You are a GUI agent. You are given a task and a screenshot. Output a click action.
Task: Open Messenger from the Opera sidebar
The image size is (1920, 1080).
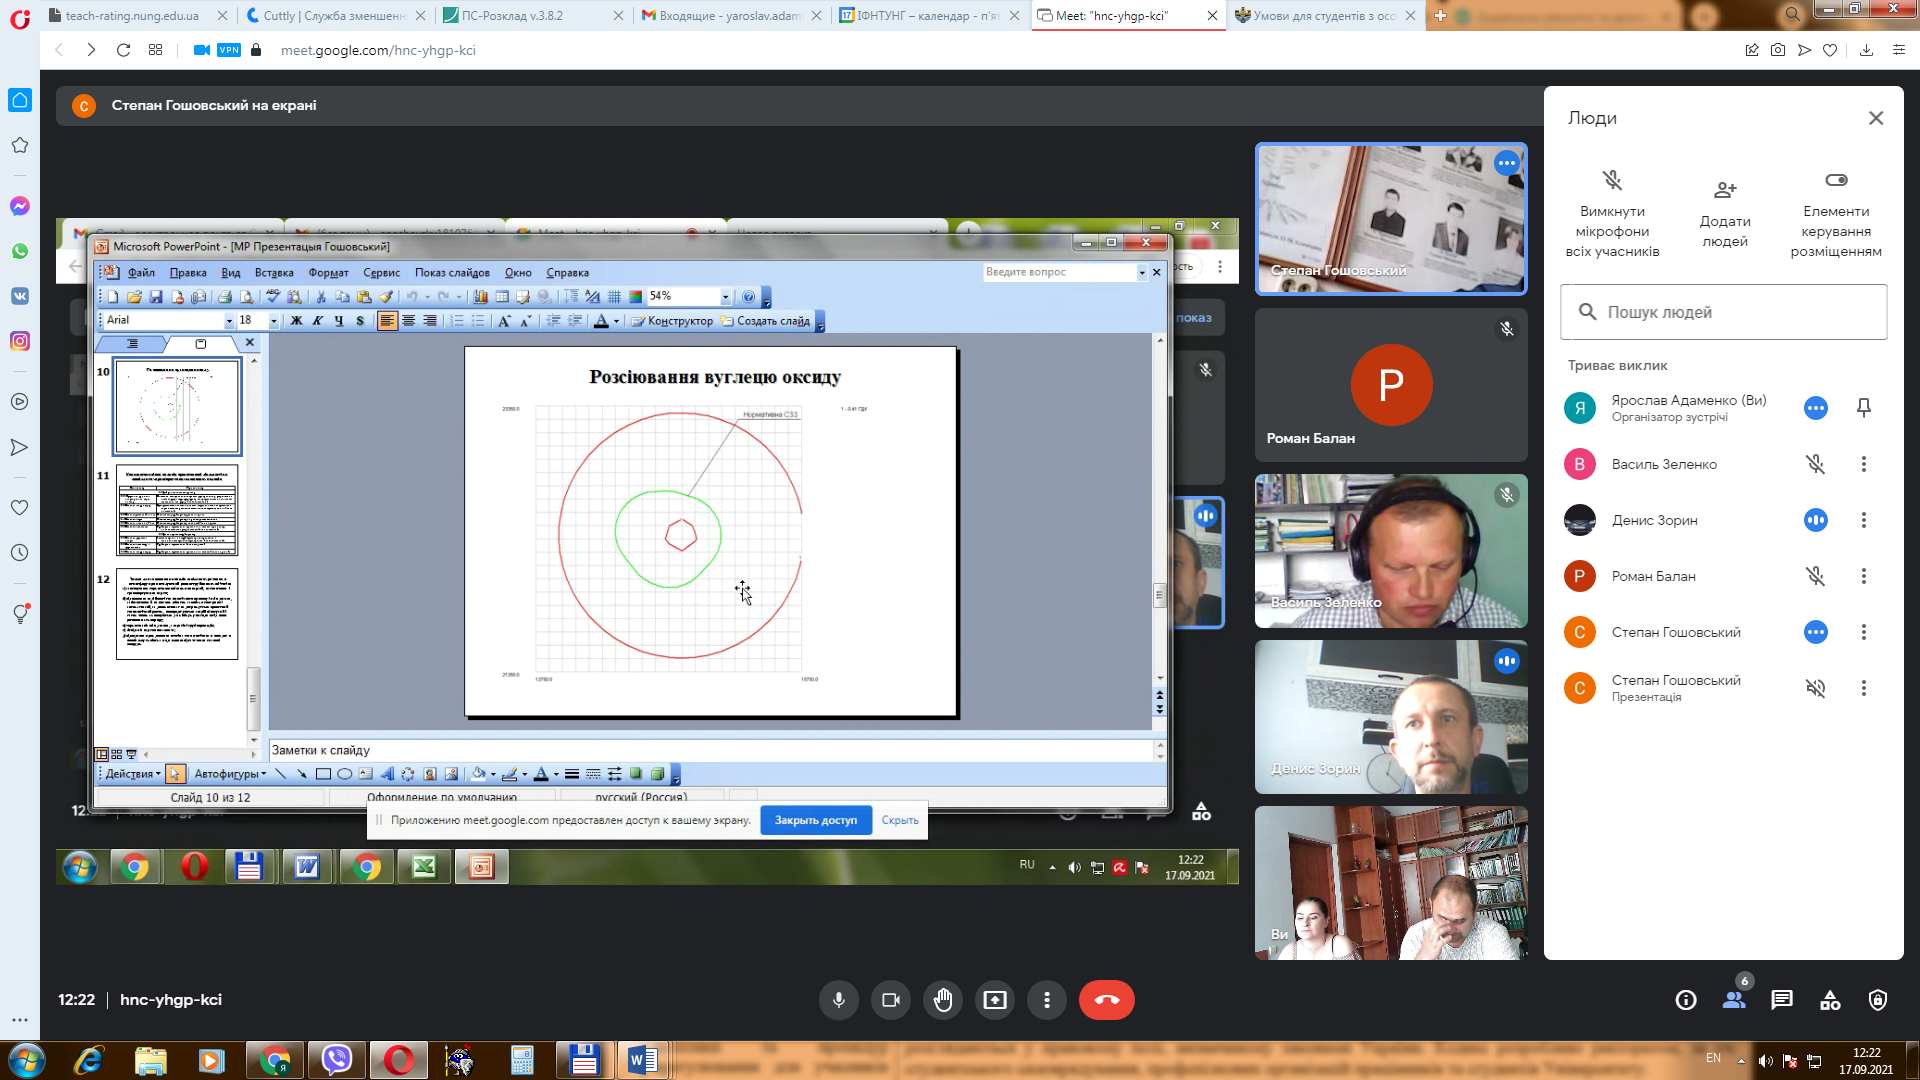click(20, 206)
